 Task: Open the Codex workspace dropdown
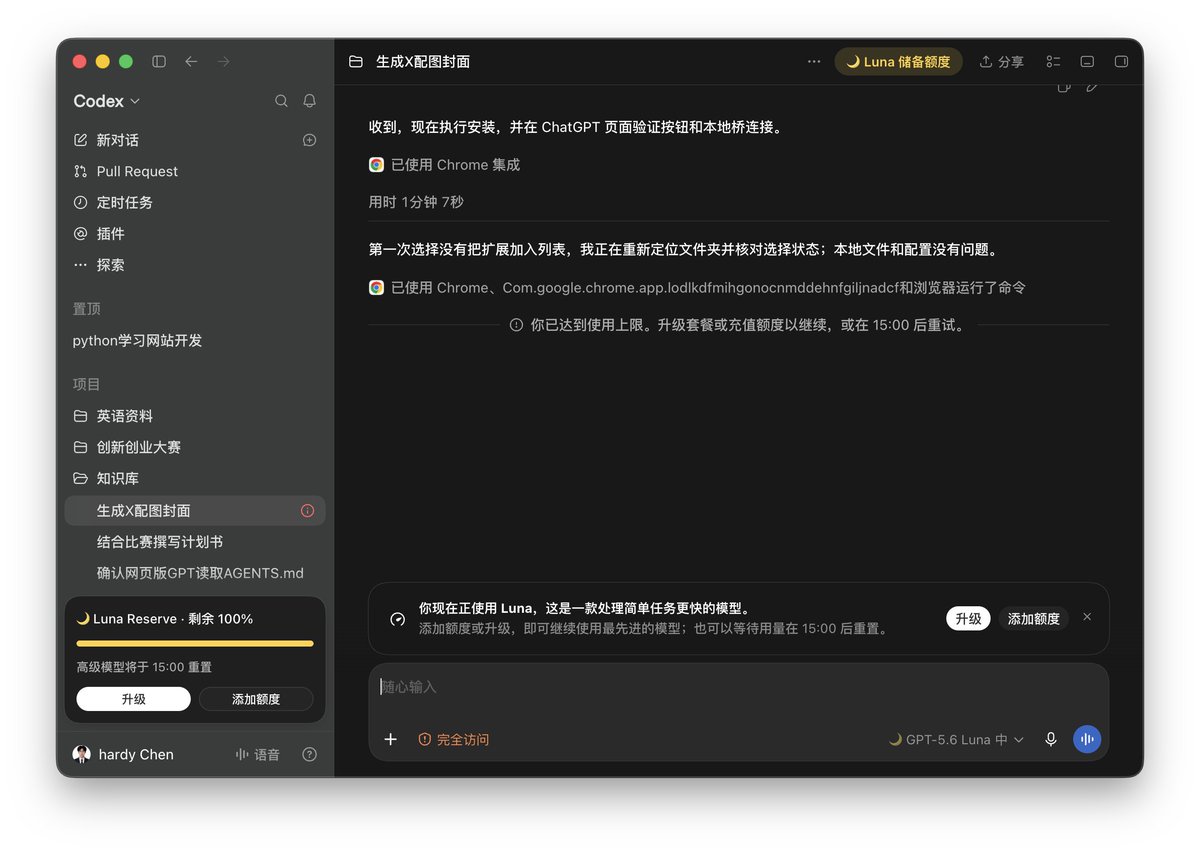point(107,101)
